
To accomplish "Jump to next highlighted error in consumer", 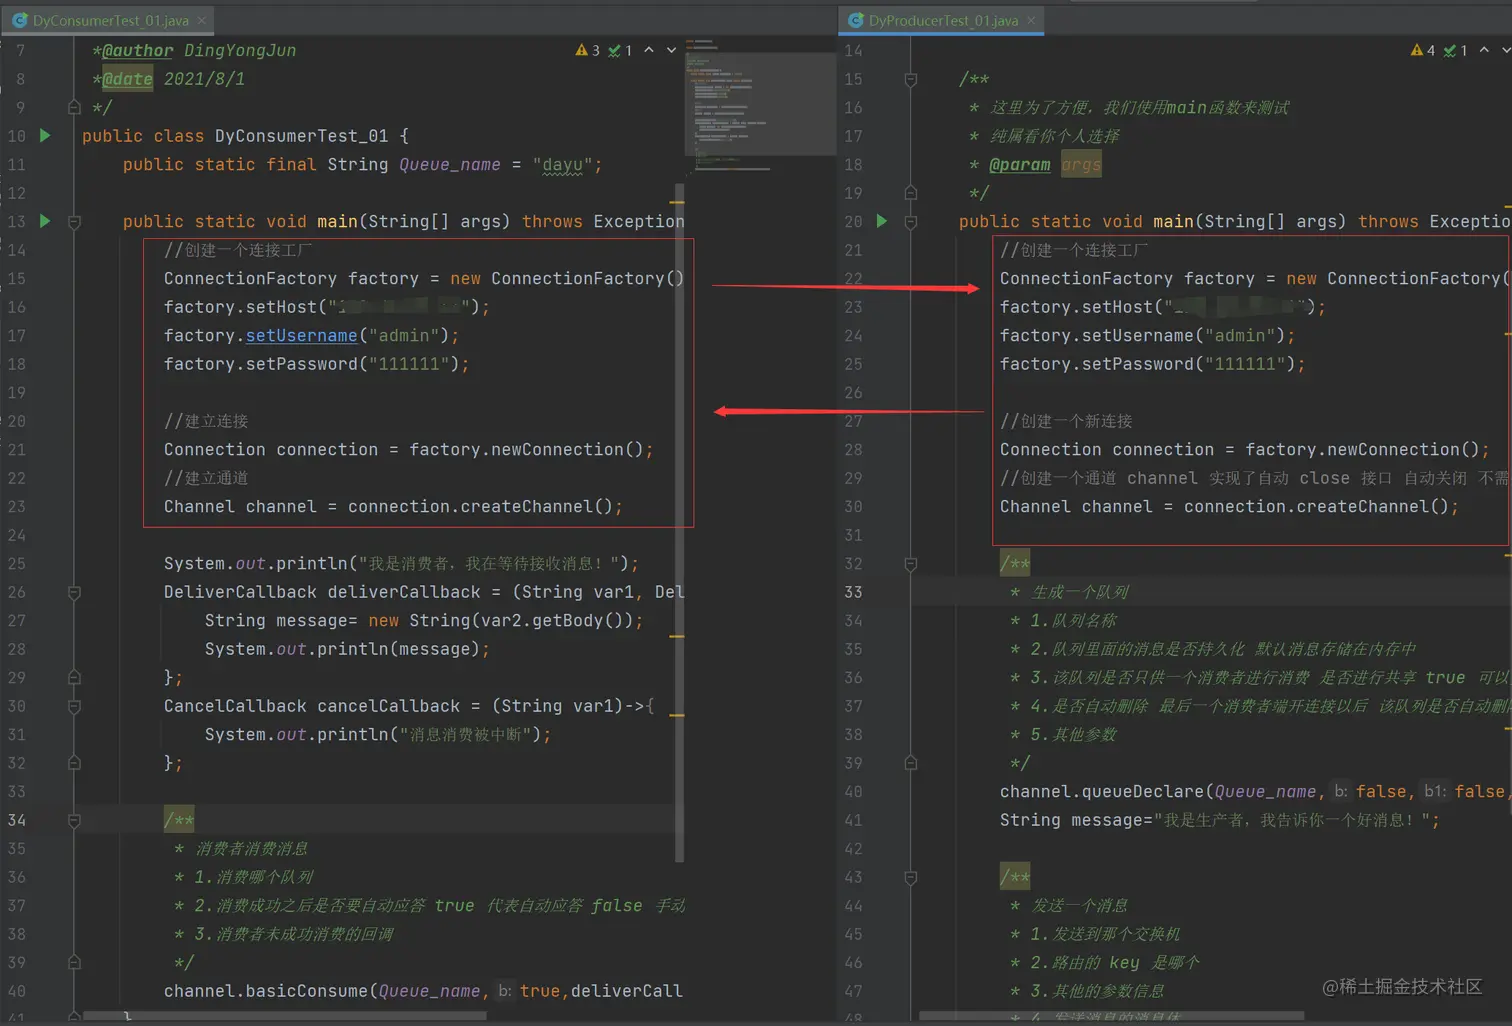I will (x=672, y=50).
